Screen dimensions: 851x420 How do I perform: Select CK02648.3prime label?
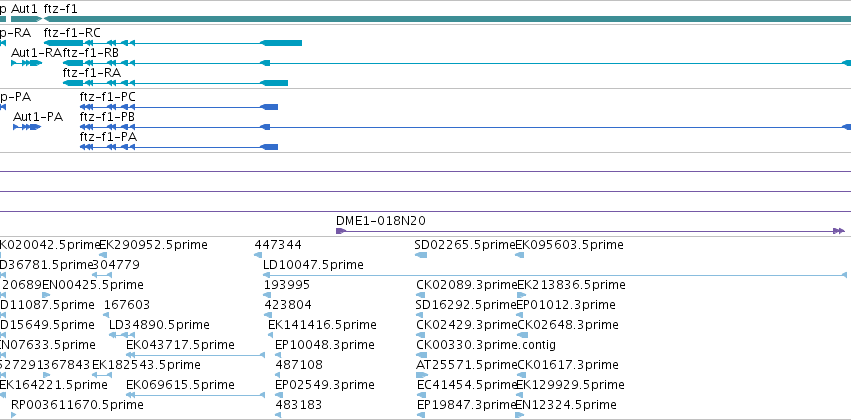(568, 325)
